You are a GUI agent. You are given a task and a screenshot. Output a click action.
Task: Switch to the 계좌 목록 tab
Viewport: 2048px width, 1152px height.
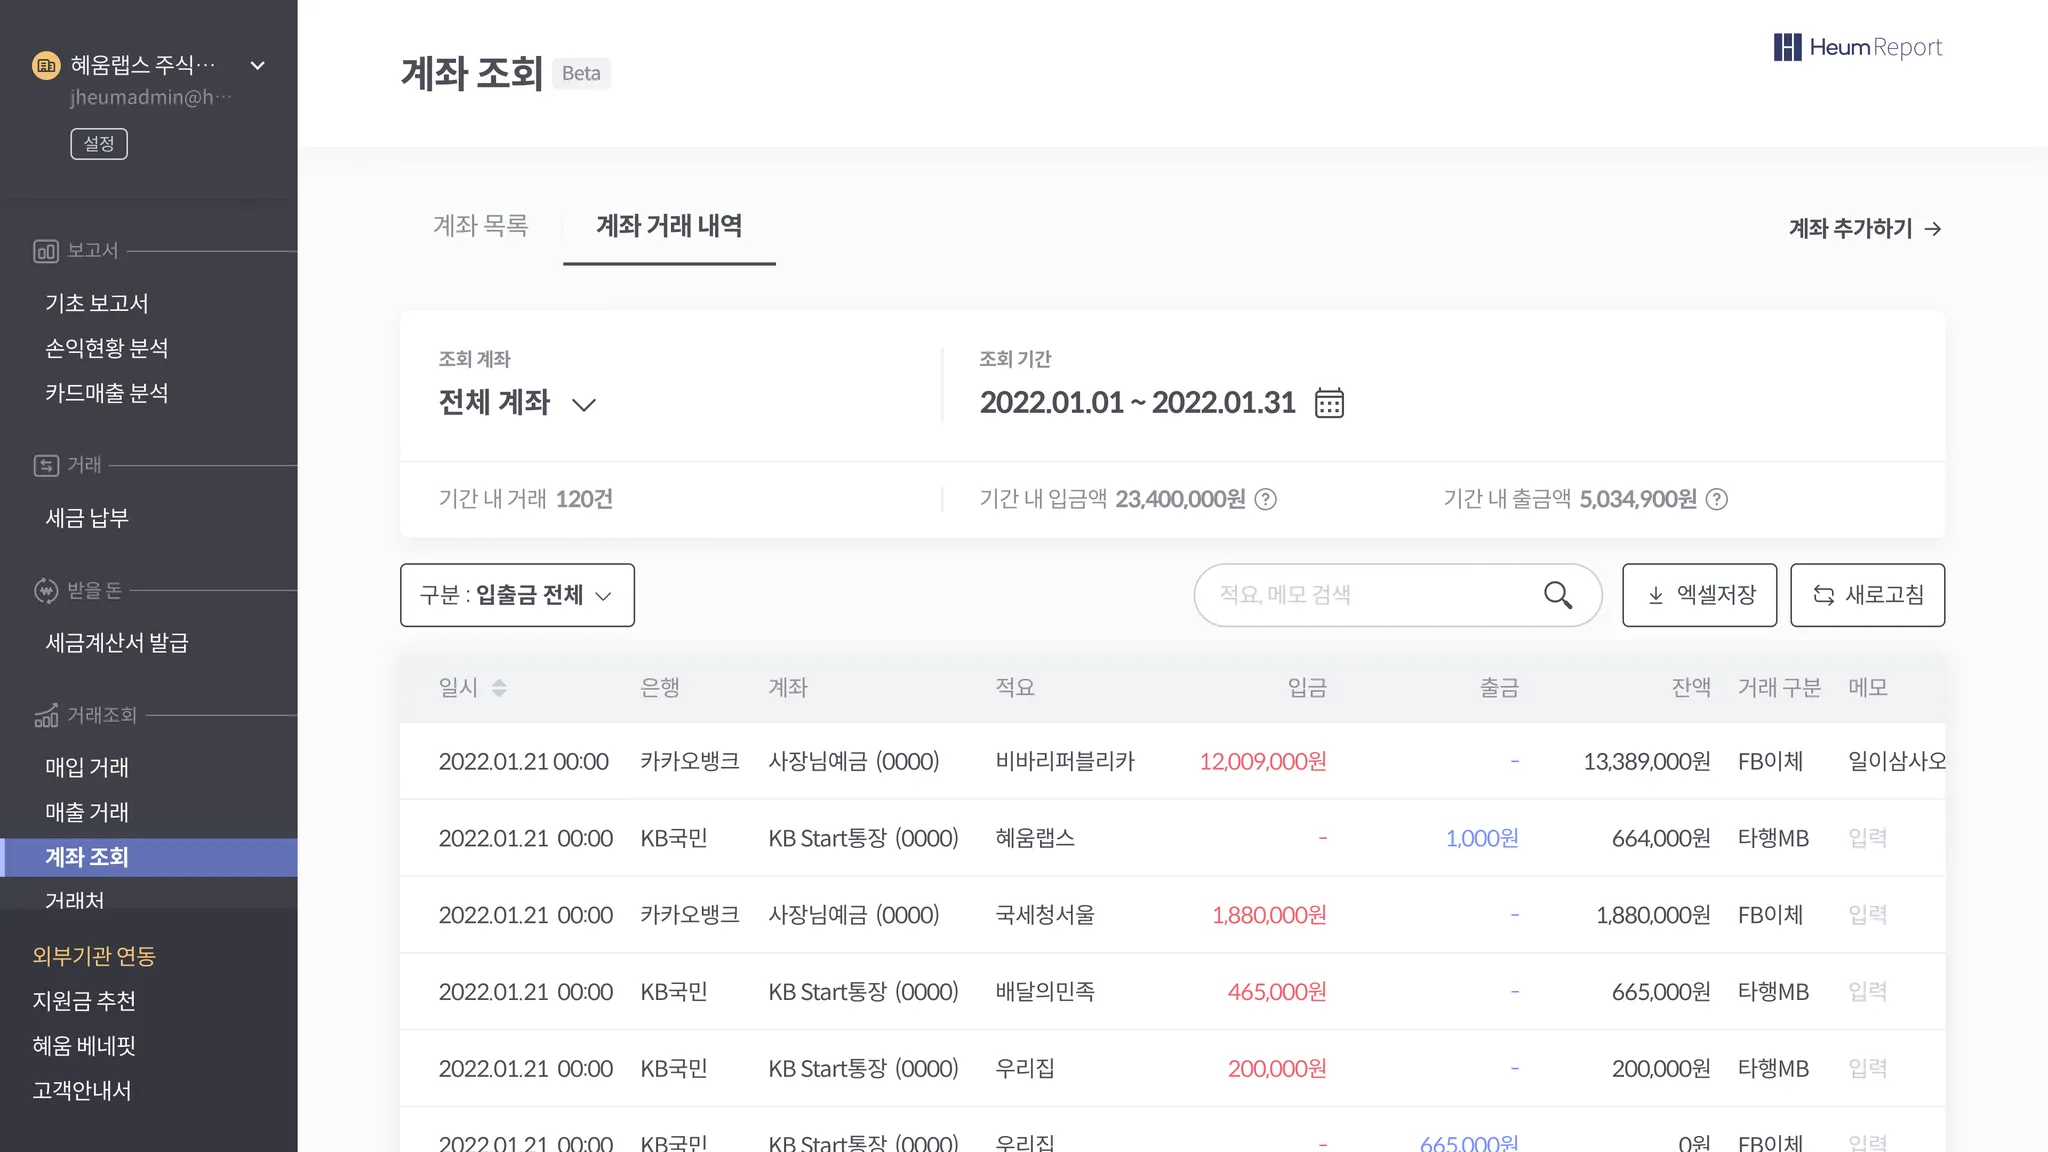click(480, 226)
